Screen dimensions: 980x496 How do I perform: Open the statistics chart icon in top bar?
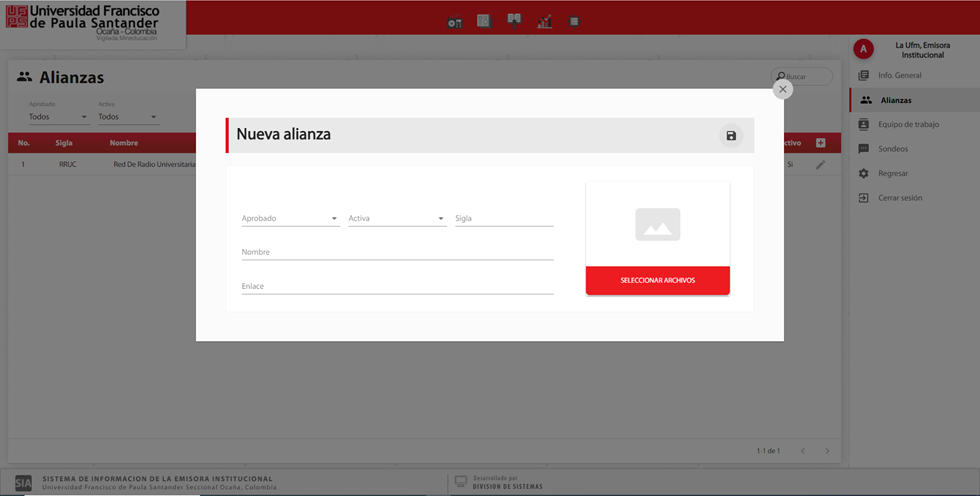[545, 21]
